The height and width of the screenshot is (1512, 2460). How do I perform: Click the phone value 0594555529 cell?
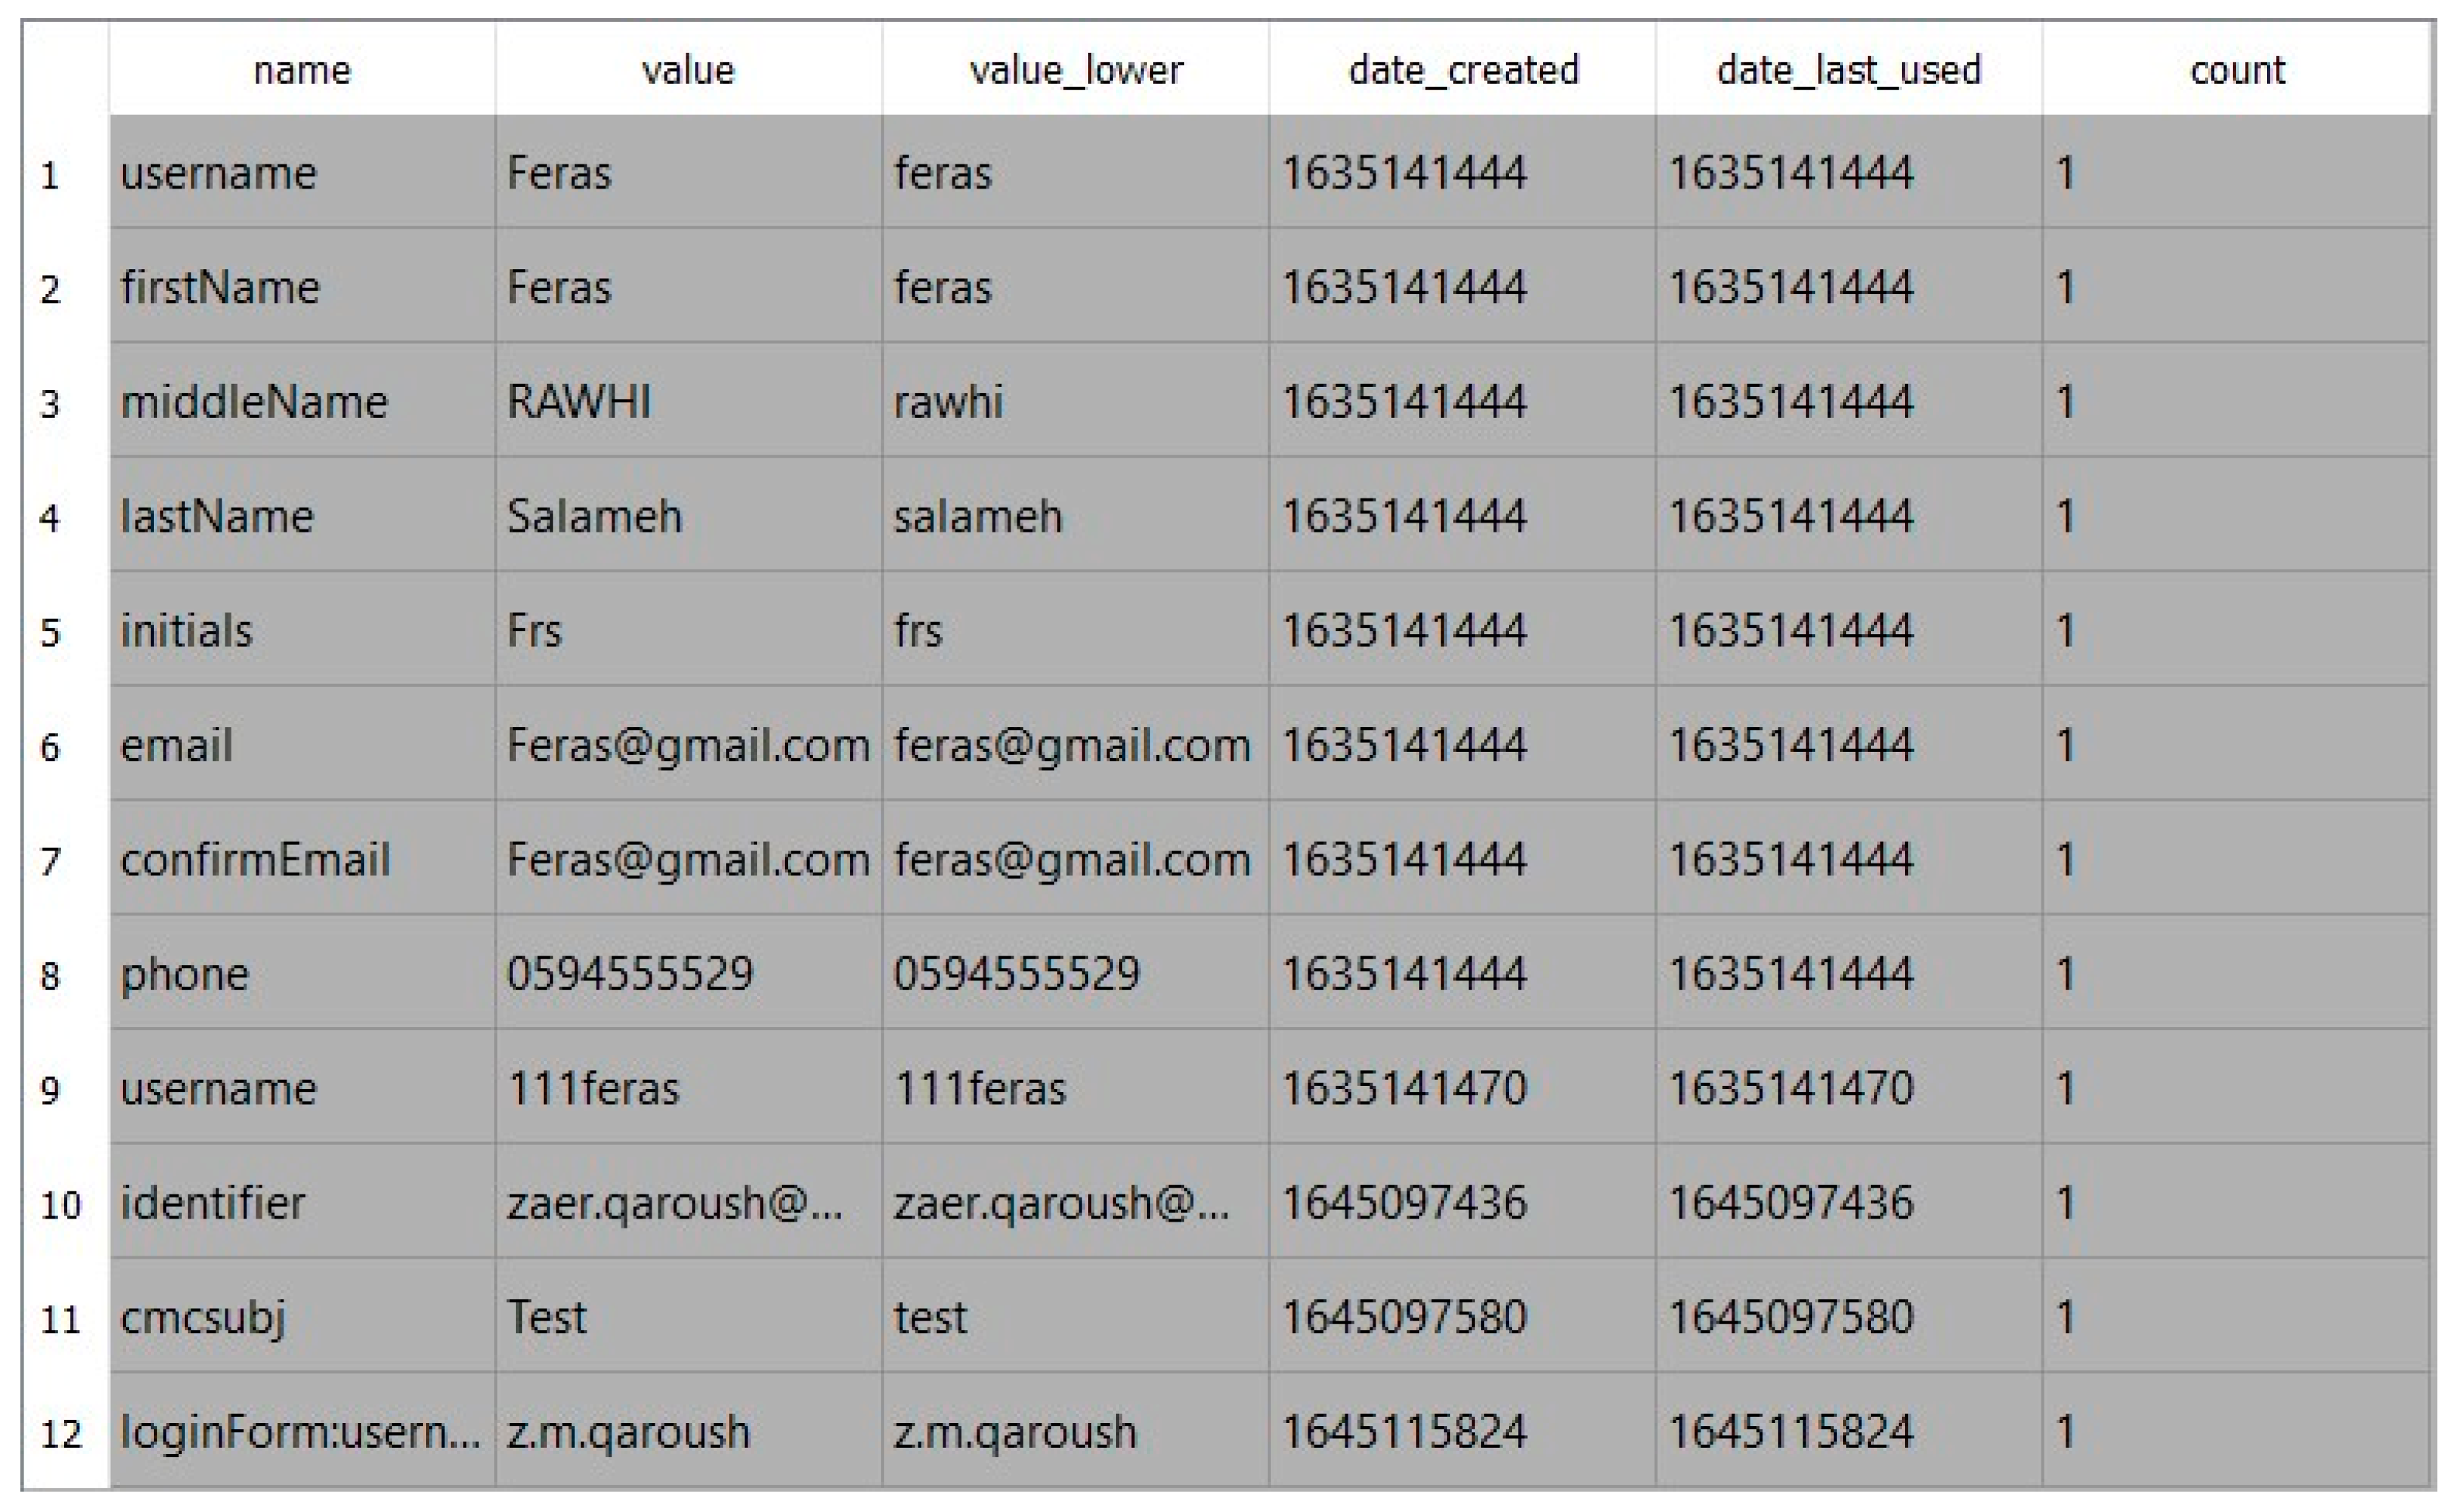pyautogui.click(x=630, y=974)
